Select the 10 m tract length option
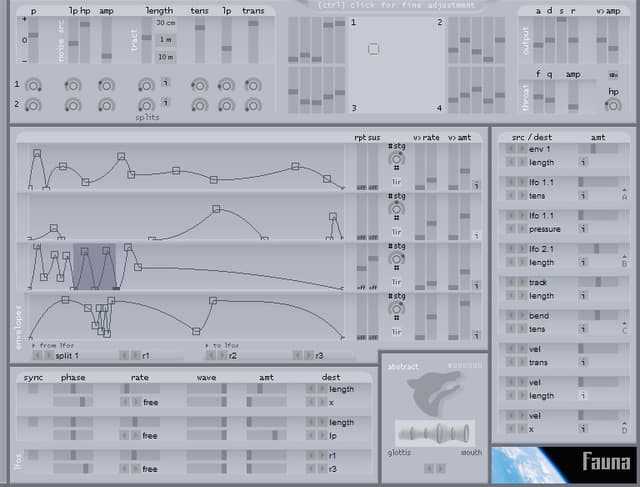 [x=166, y=56]
